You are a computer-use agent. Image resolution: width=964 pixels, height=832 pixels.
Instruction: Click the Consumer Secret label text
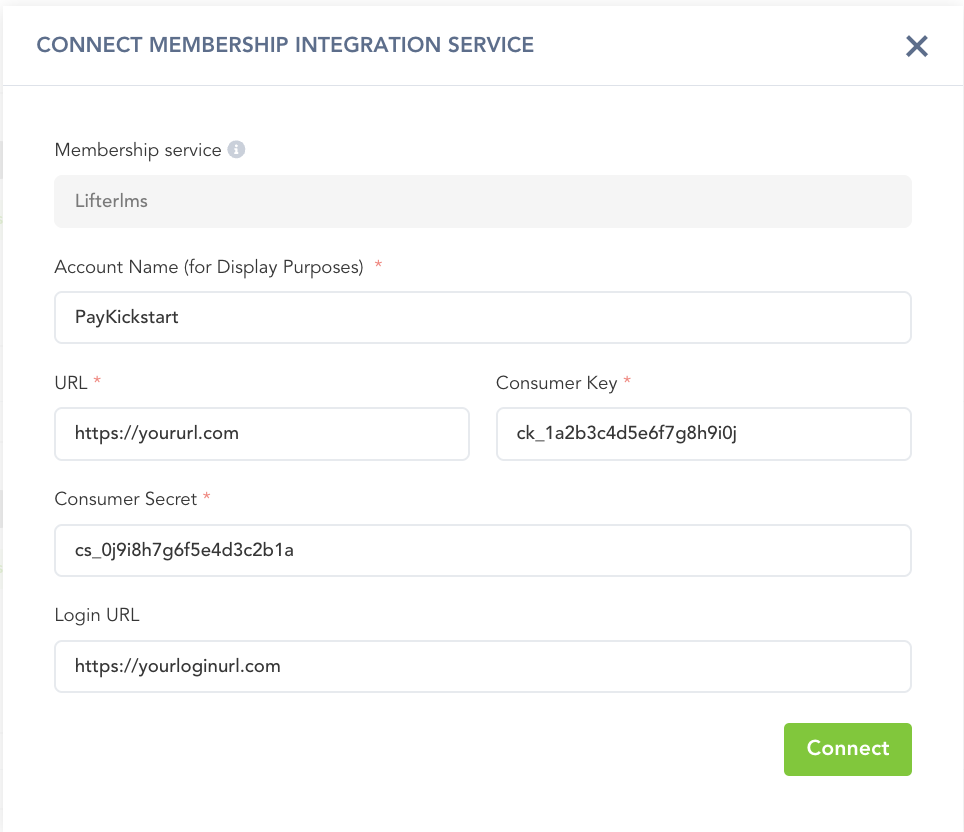click(126, 499)
